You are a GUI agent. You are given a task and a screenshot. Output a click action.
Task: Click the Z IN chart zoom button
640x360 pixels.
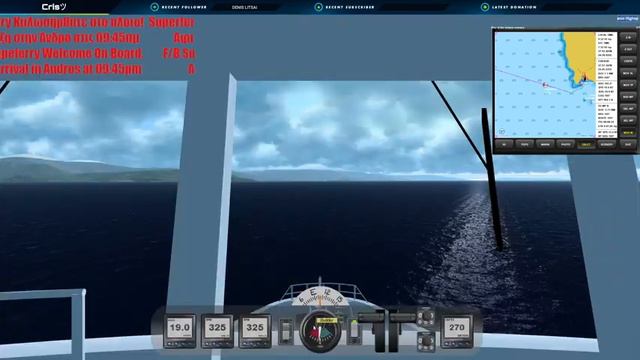[x=628, y=37]
